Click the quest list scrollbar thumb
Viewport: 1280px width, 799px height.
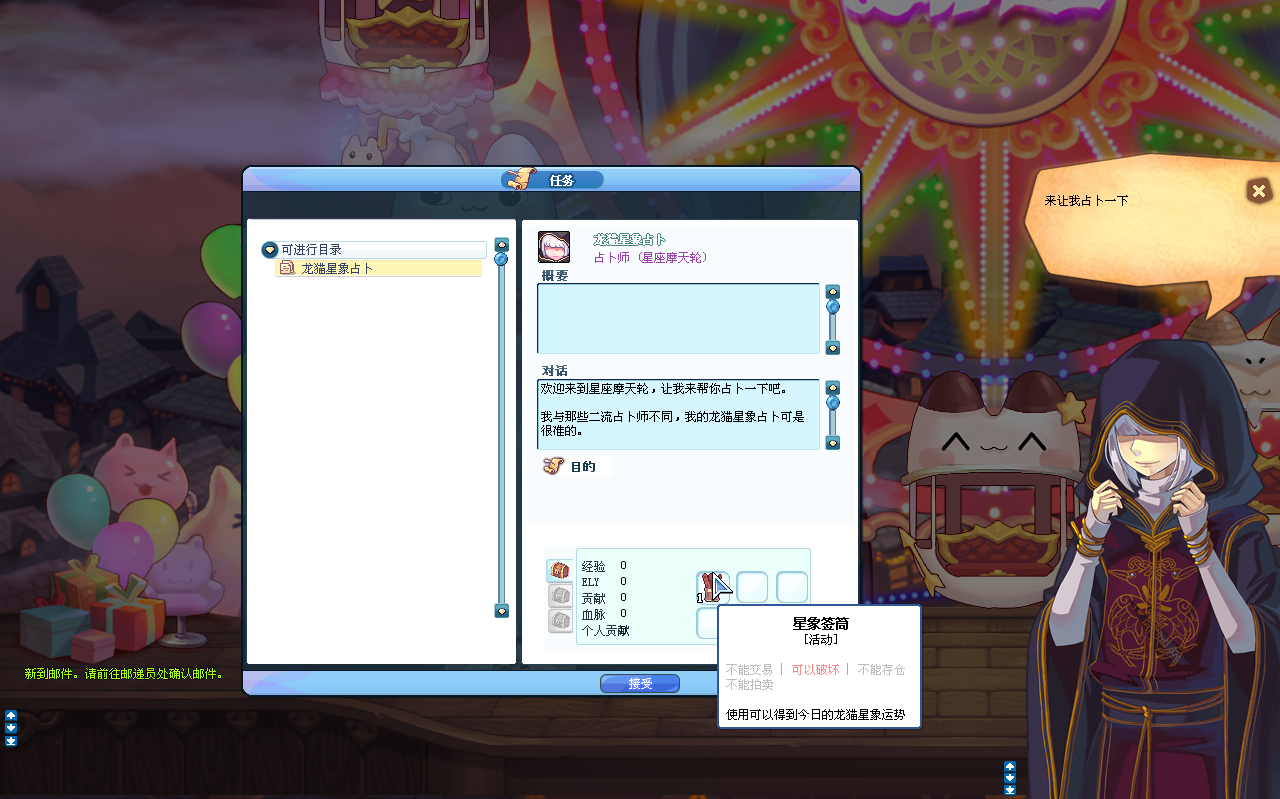pyautogui.click(x=502, y=259)
